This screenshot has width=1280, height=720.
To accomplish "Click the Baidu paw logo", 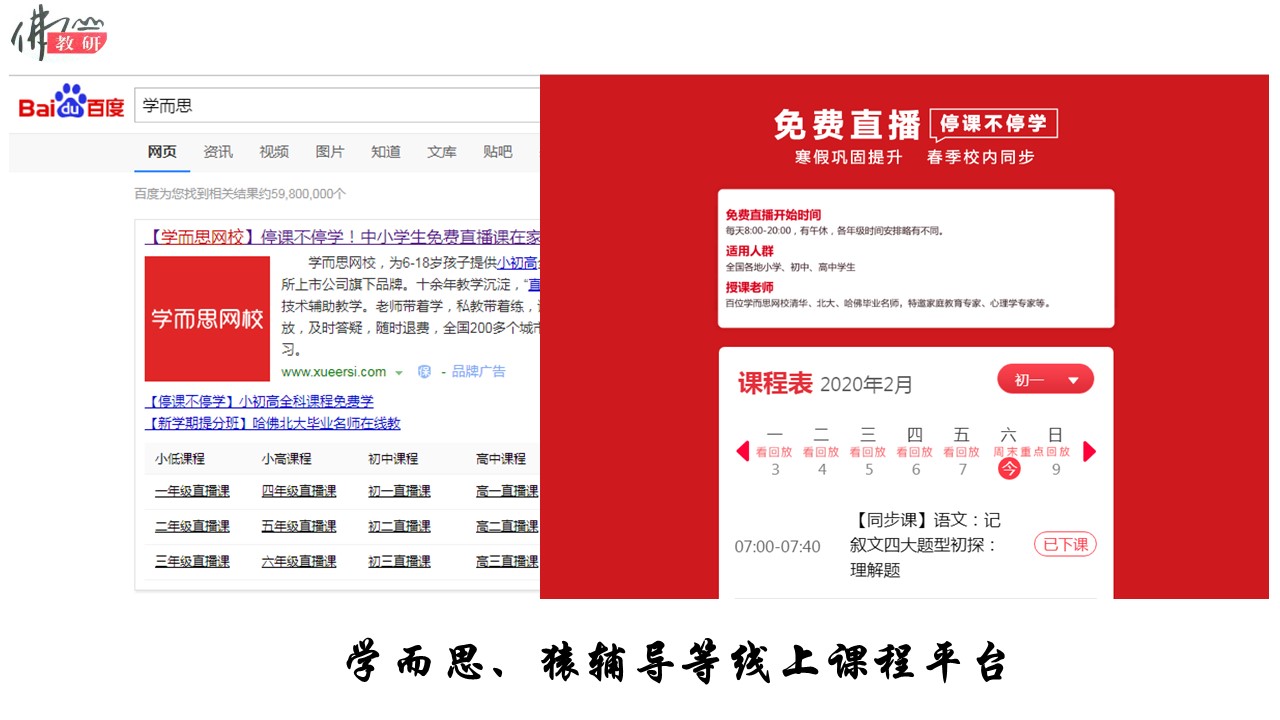I will click(72, 102).
